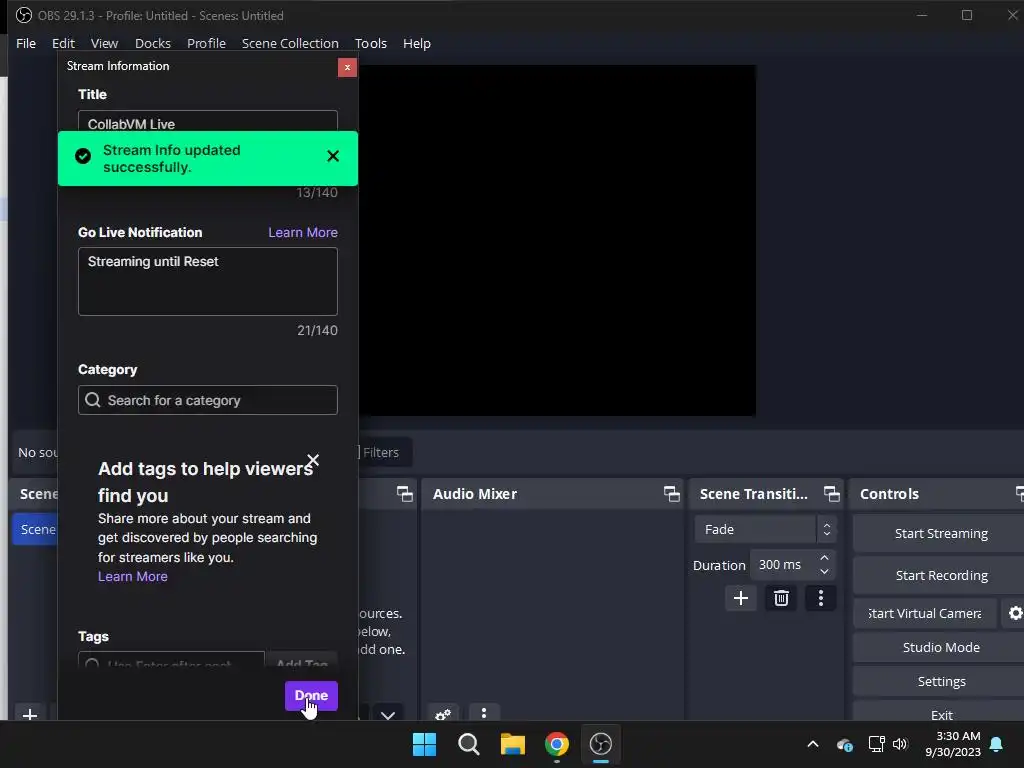Close the Stream Information dock
This screenshot has height=768, width=1024.
pyautogui.click(x=347, y=67)
